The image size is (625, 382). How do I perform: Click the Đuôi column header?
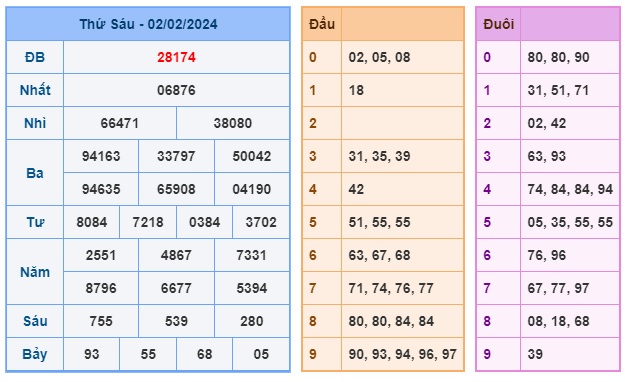coord(499,24)
